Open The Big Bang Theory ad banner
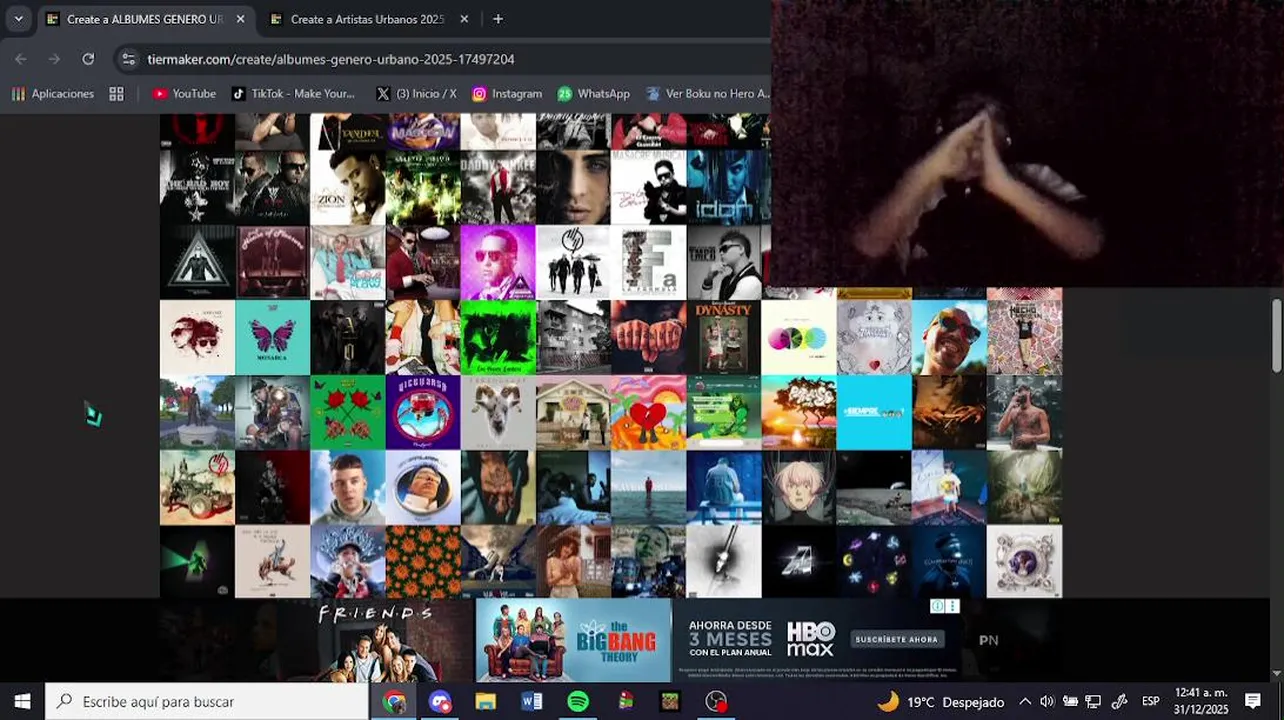Image resolution: width=1284 pixels, height=720 pixels. tap(573, 640)
